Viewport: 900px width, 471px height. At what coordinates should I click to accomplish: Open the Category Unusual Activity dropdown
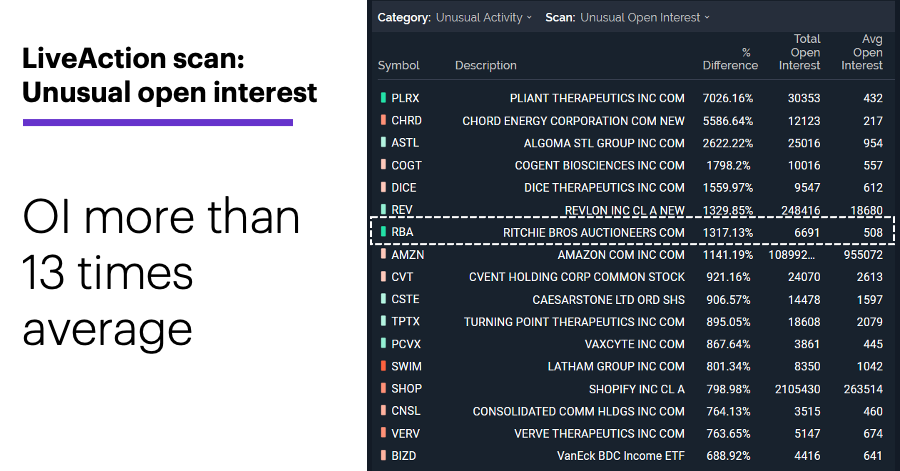pyautogui.click(x=484, y=18)
